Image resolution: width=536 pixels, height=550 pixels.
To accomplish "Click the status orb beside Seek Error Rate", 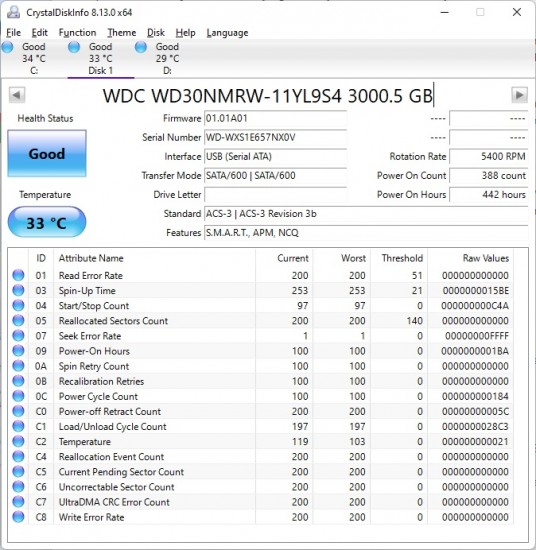I will (x=18, y=336).
